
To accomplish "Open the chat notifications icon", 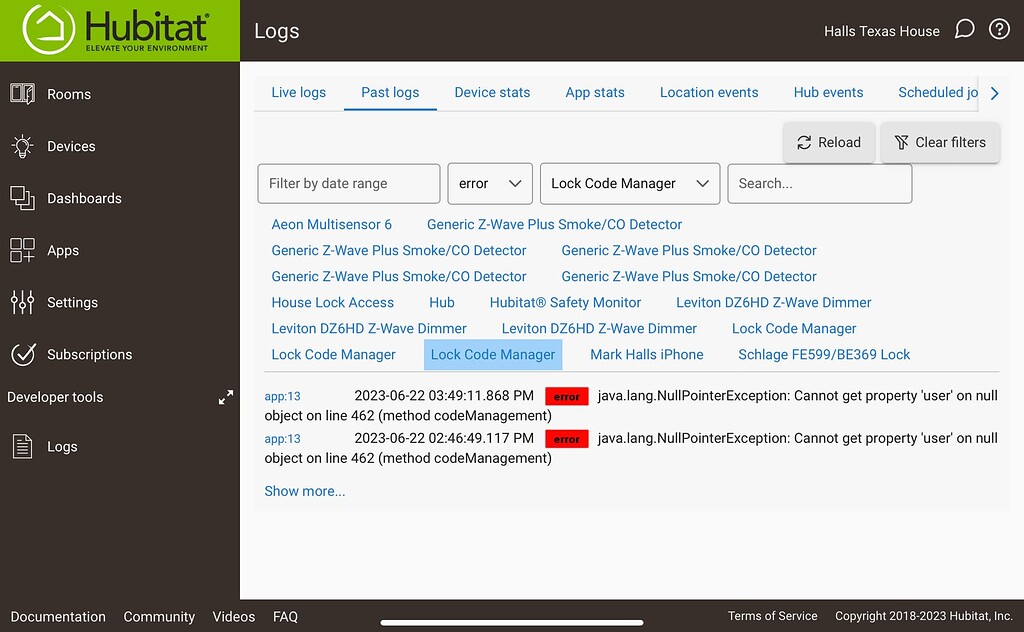I will point(964,30).
